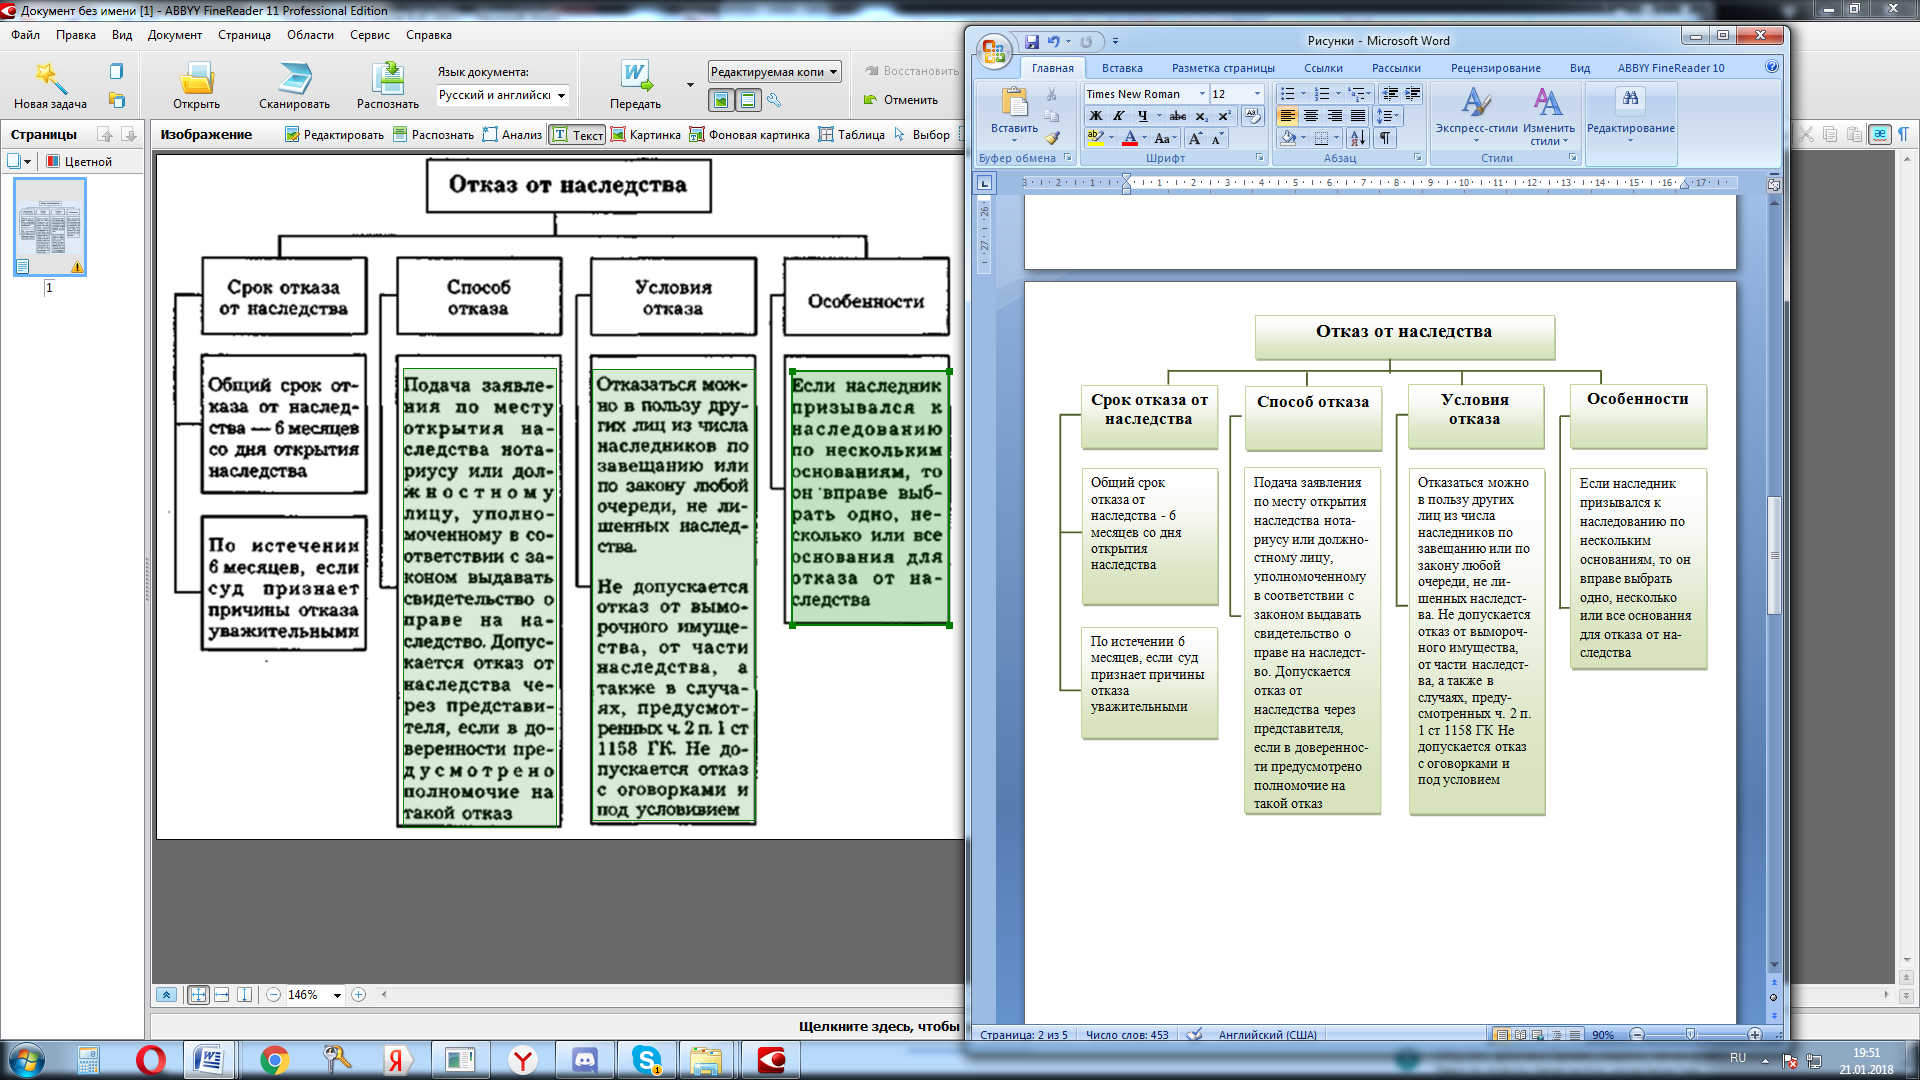
Task: Click the spell check icon in Word status bar
Action: click(1194, 1034)
